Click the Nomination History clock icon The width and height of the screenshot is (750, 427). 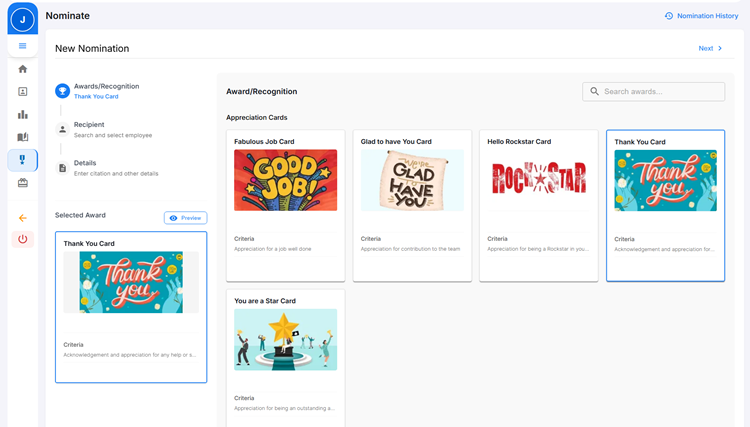point(669,16)
